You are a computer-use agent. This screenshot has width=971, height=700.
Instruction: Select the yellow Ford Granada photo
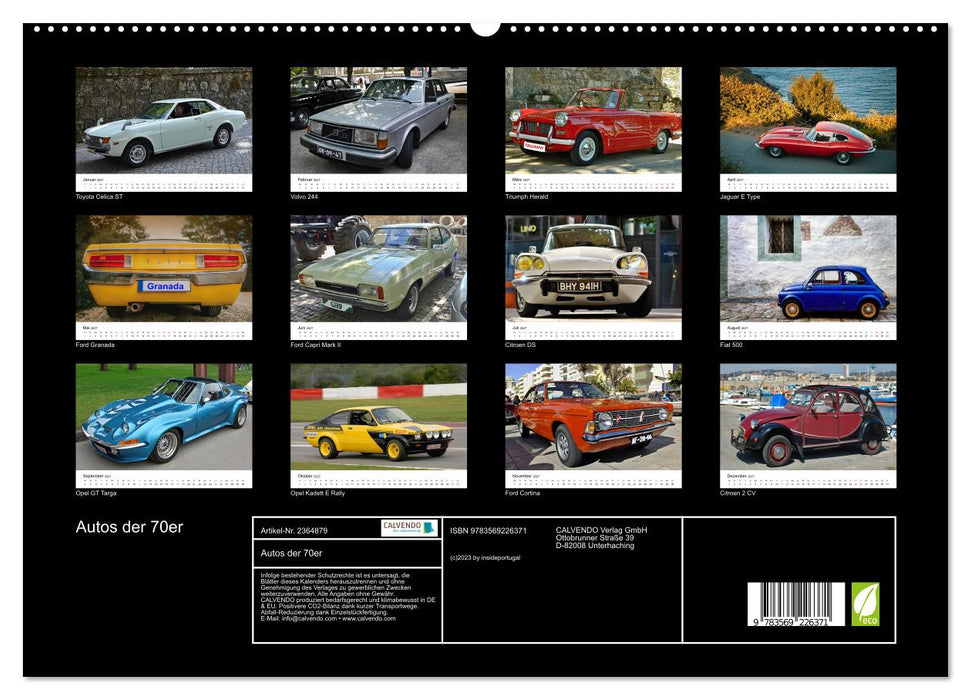point(163,268)
